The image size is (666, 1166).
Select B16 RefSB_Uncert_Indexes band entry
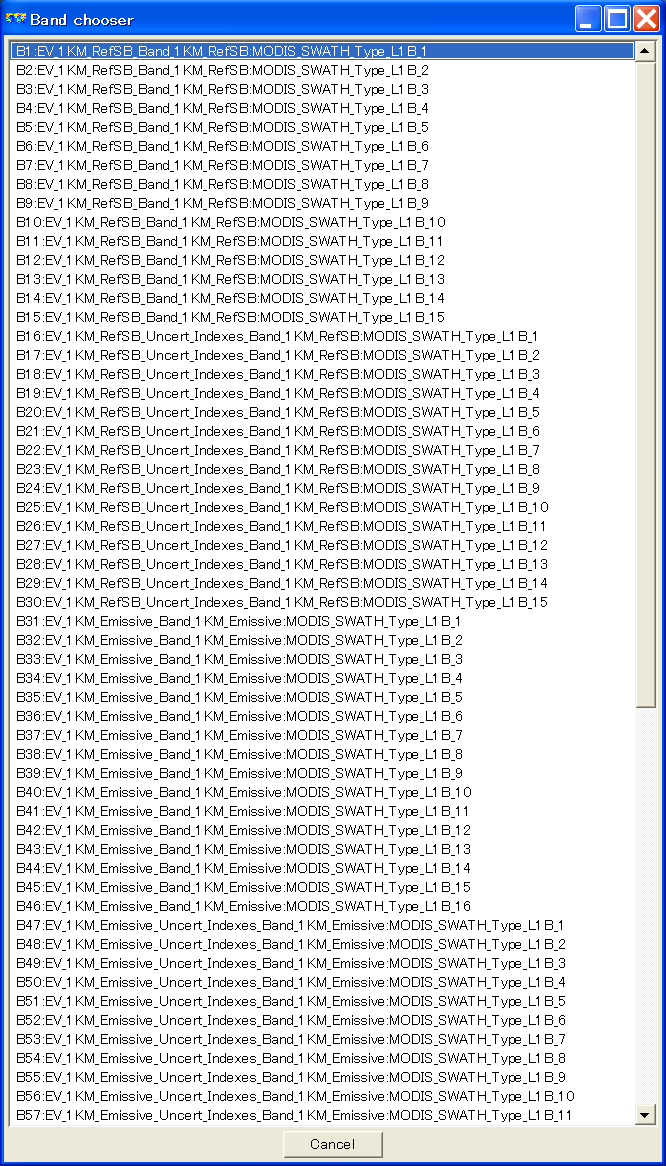(323, 336)
